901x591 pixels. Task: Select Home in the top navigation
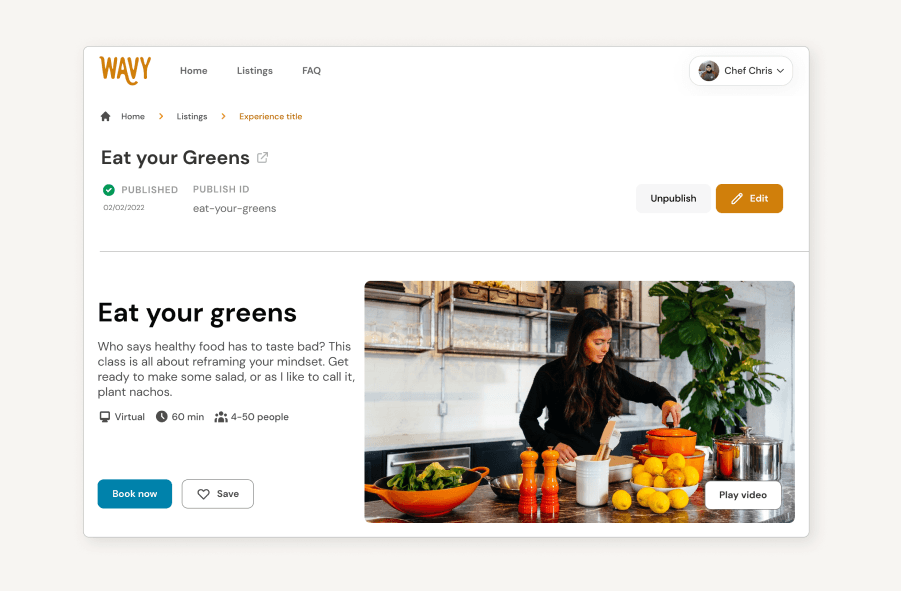click(x=194, y=71)
